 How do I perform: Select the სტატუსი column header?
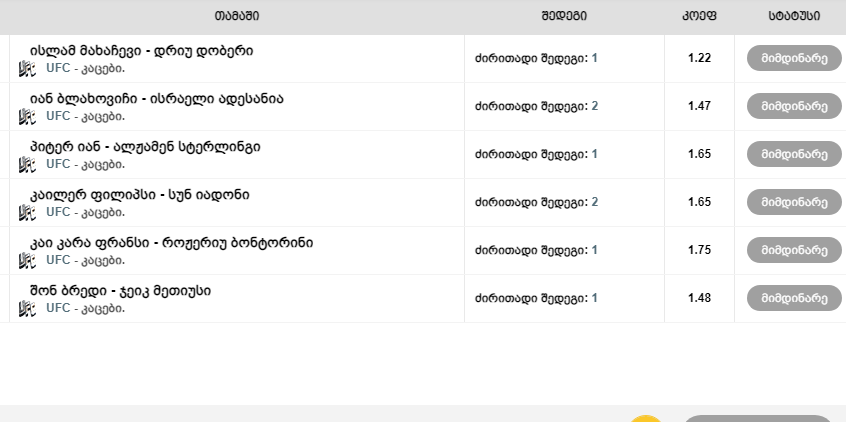click(794, 16)
